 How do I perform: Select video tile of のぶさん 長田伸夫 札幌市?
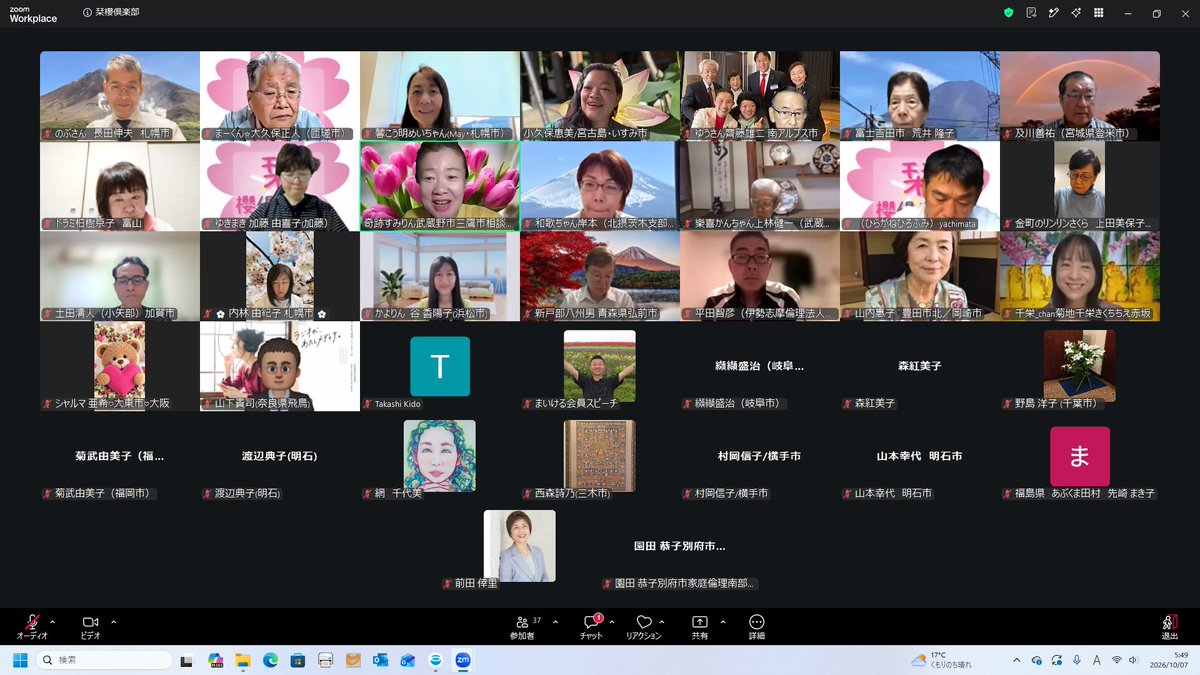[120, 96]
